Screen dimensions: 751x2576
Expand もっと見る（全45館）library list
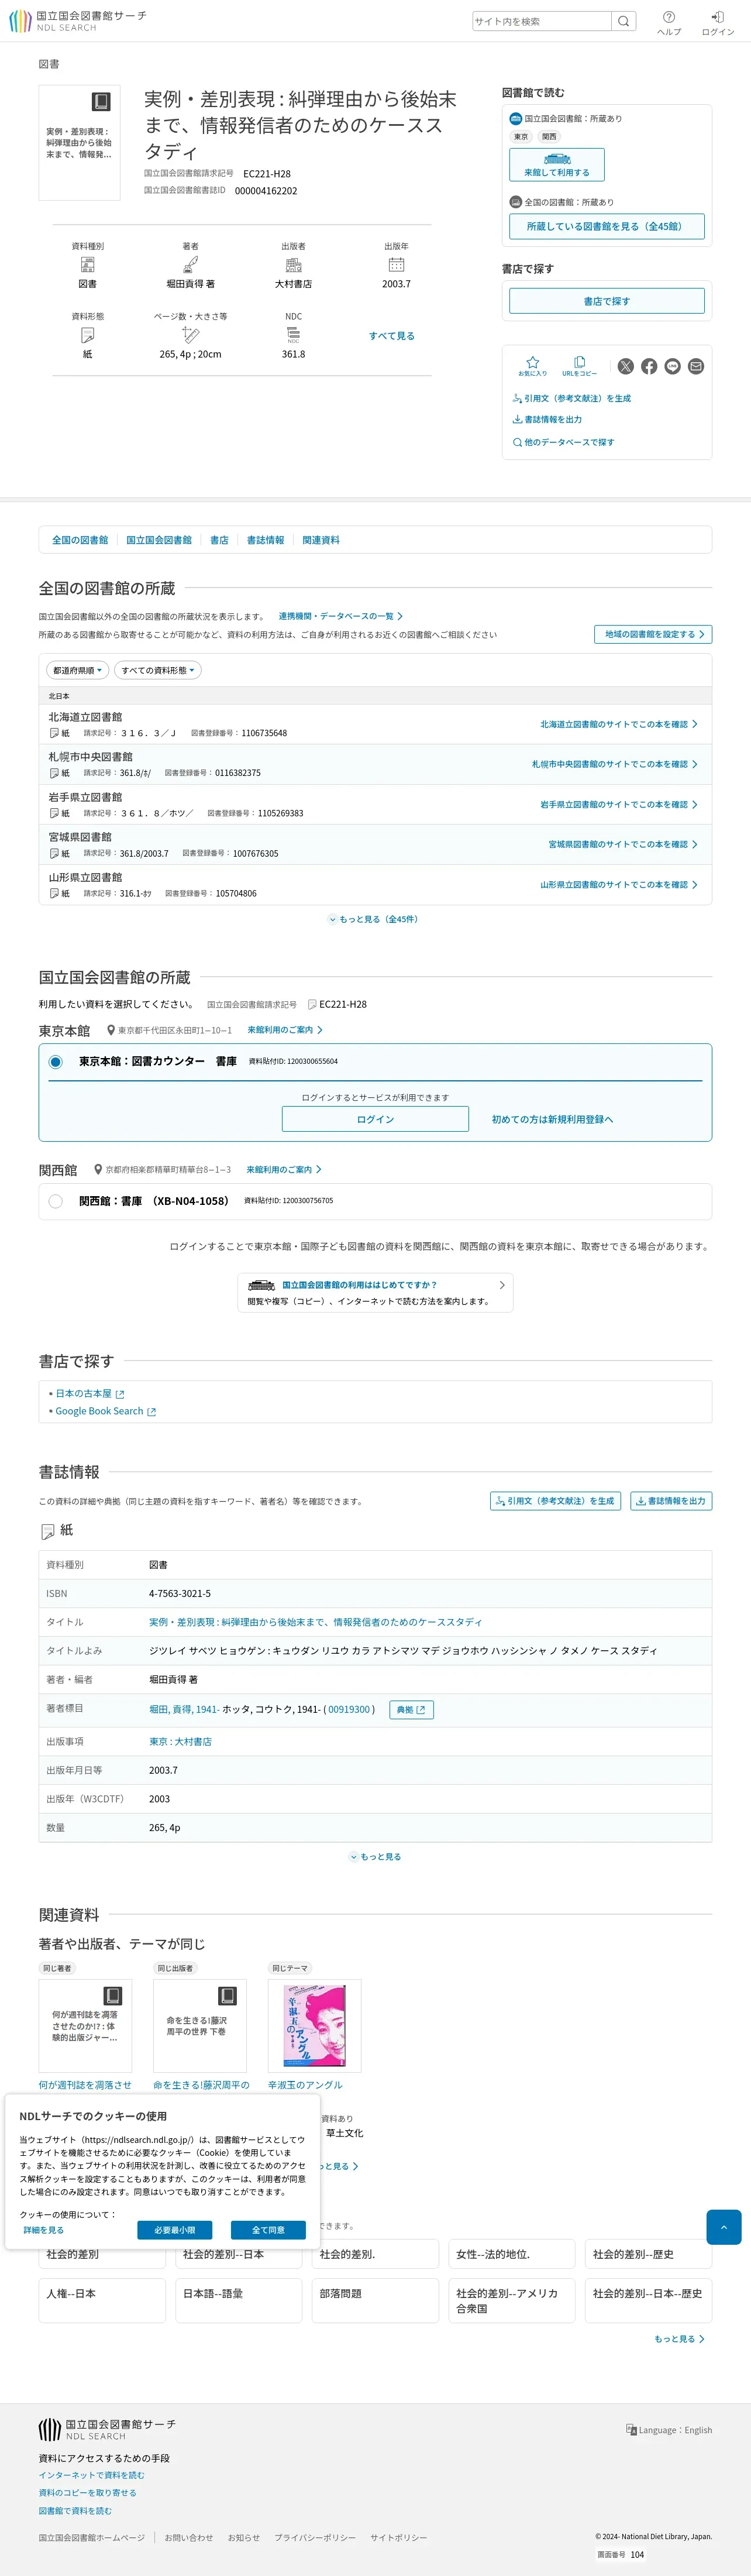coord(374,919)
